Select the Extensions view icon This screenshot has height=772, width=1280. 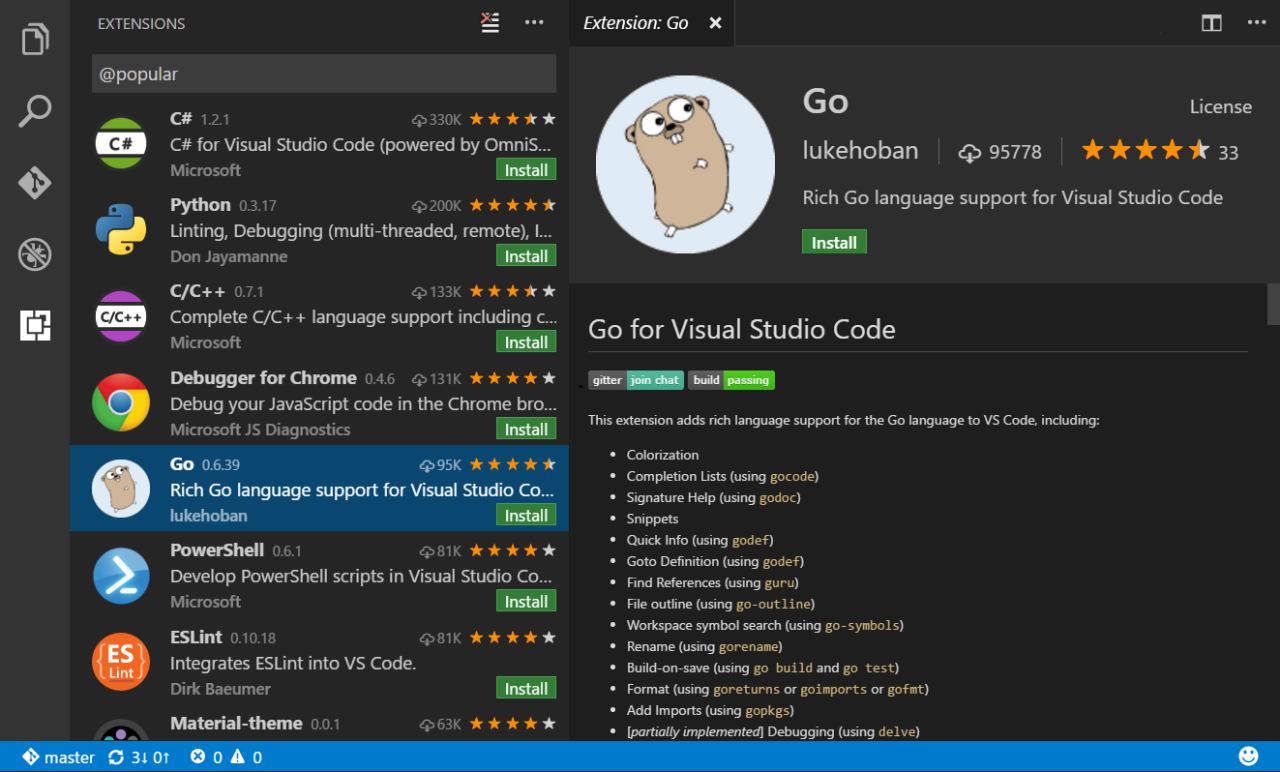[x=35, y=325]
